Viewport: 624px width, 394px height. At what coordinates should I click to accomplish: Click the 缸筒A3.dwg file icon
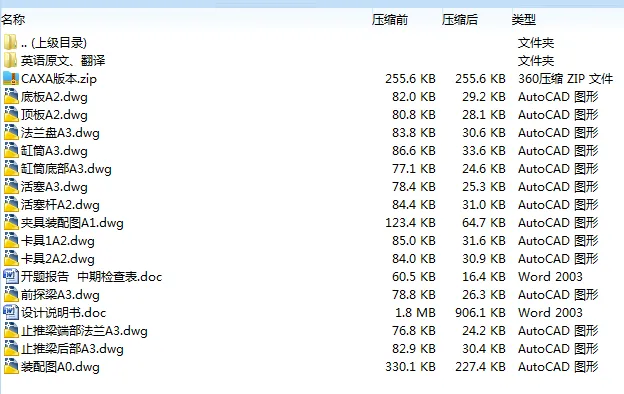pos(11,150)
